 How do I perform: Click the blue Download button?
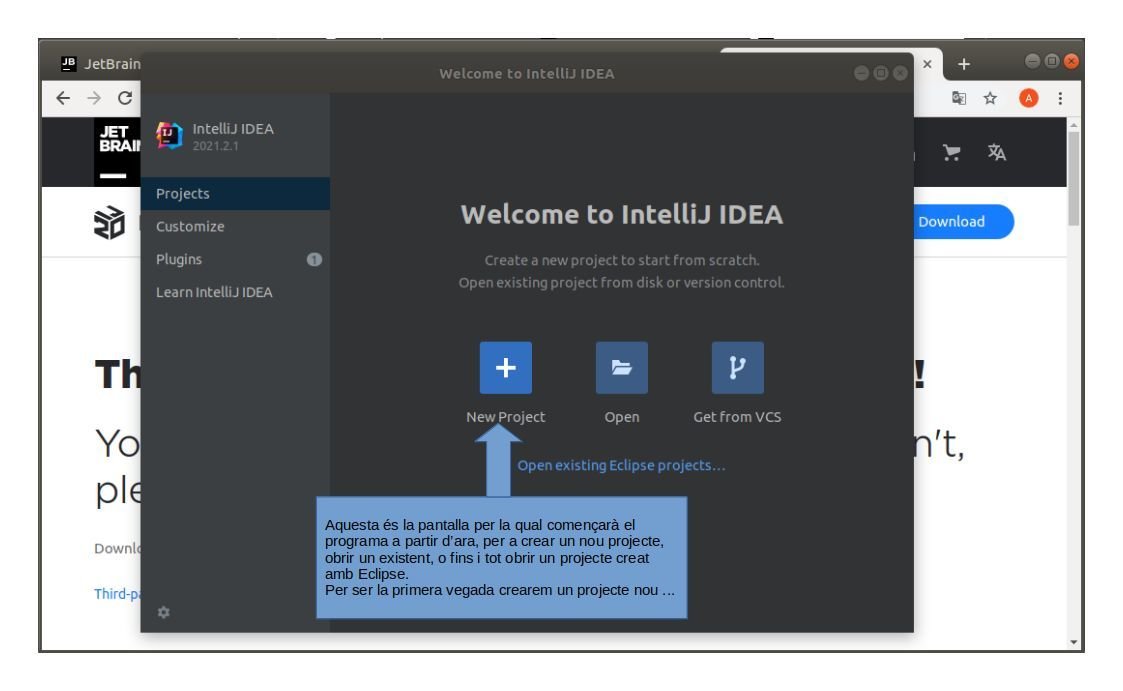pyautogui.click(x=963, y=222)
